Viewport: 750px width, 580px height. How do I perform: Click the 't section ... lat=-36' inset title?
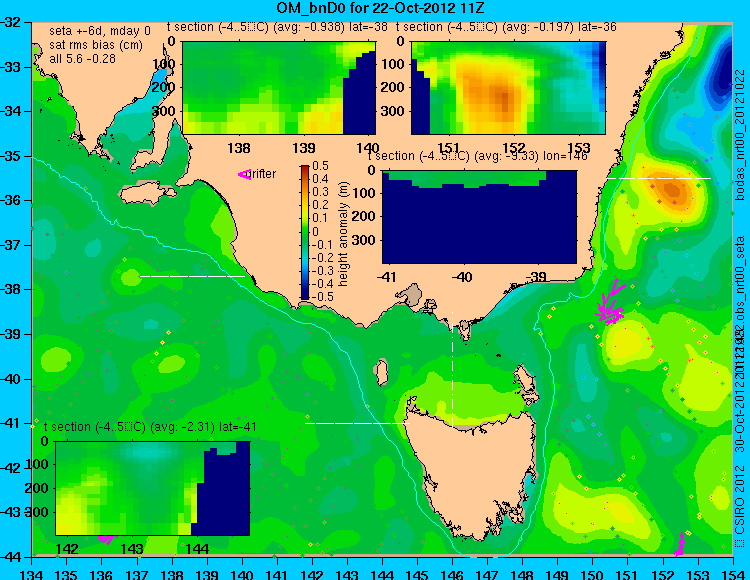point(506,27)
